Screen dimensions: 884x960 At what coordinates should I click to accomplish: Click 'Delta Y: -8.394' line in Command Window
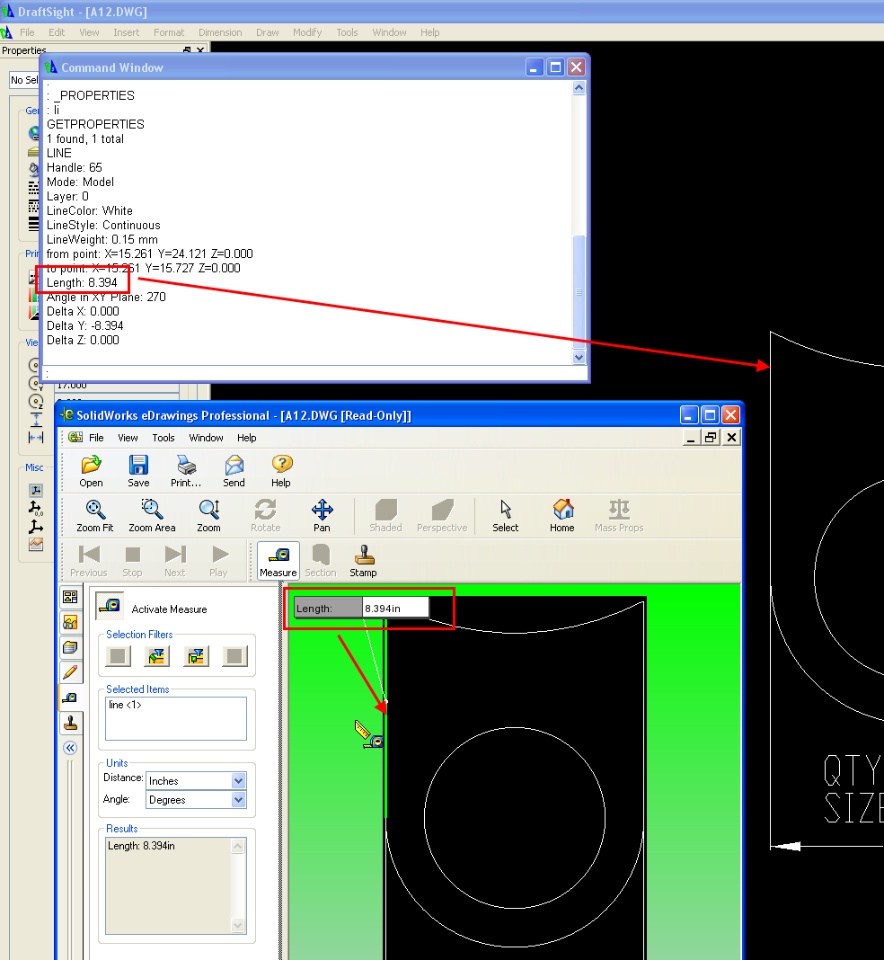(x=85, y=326)
